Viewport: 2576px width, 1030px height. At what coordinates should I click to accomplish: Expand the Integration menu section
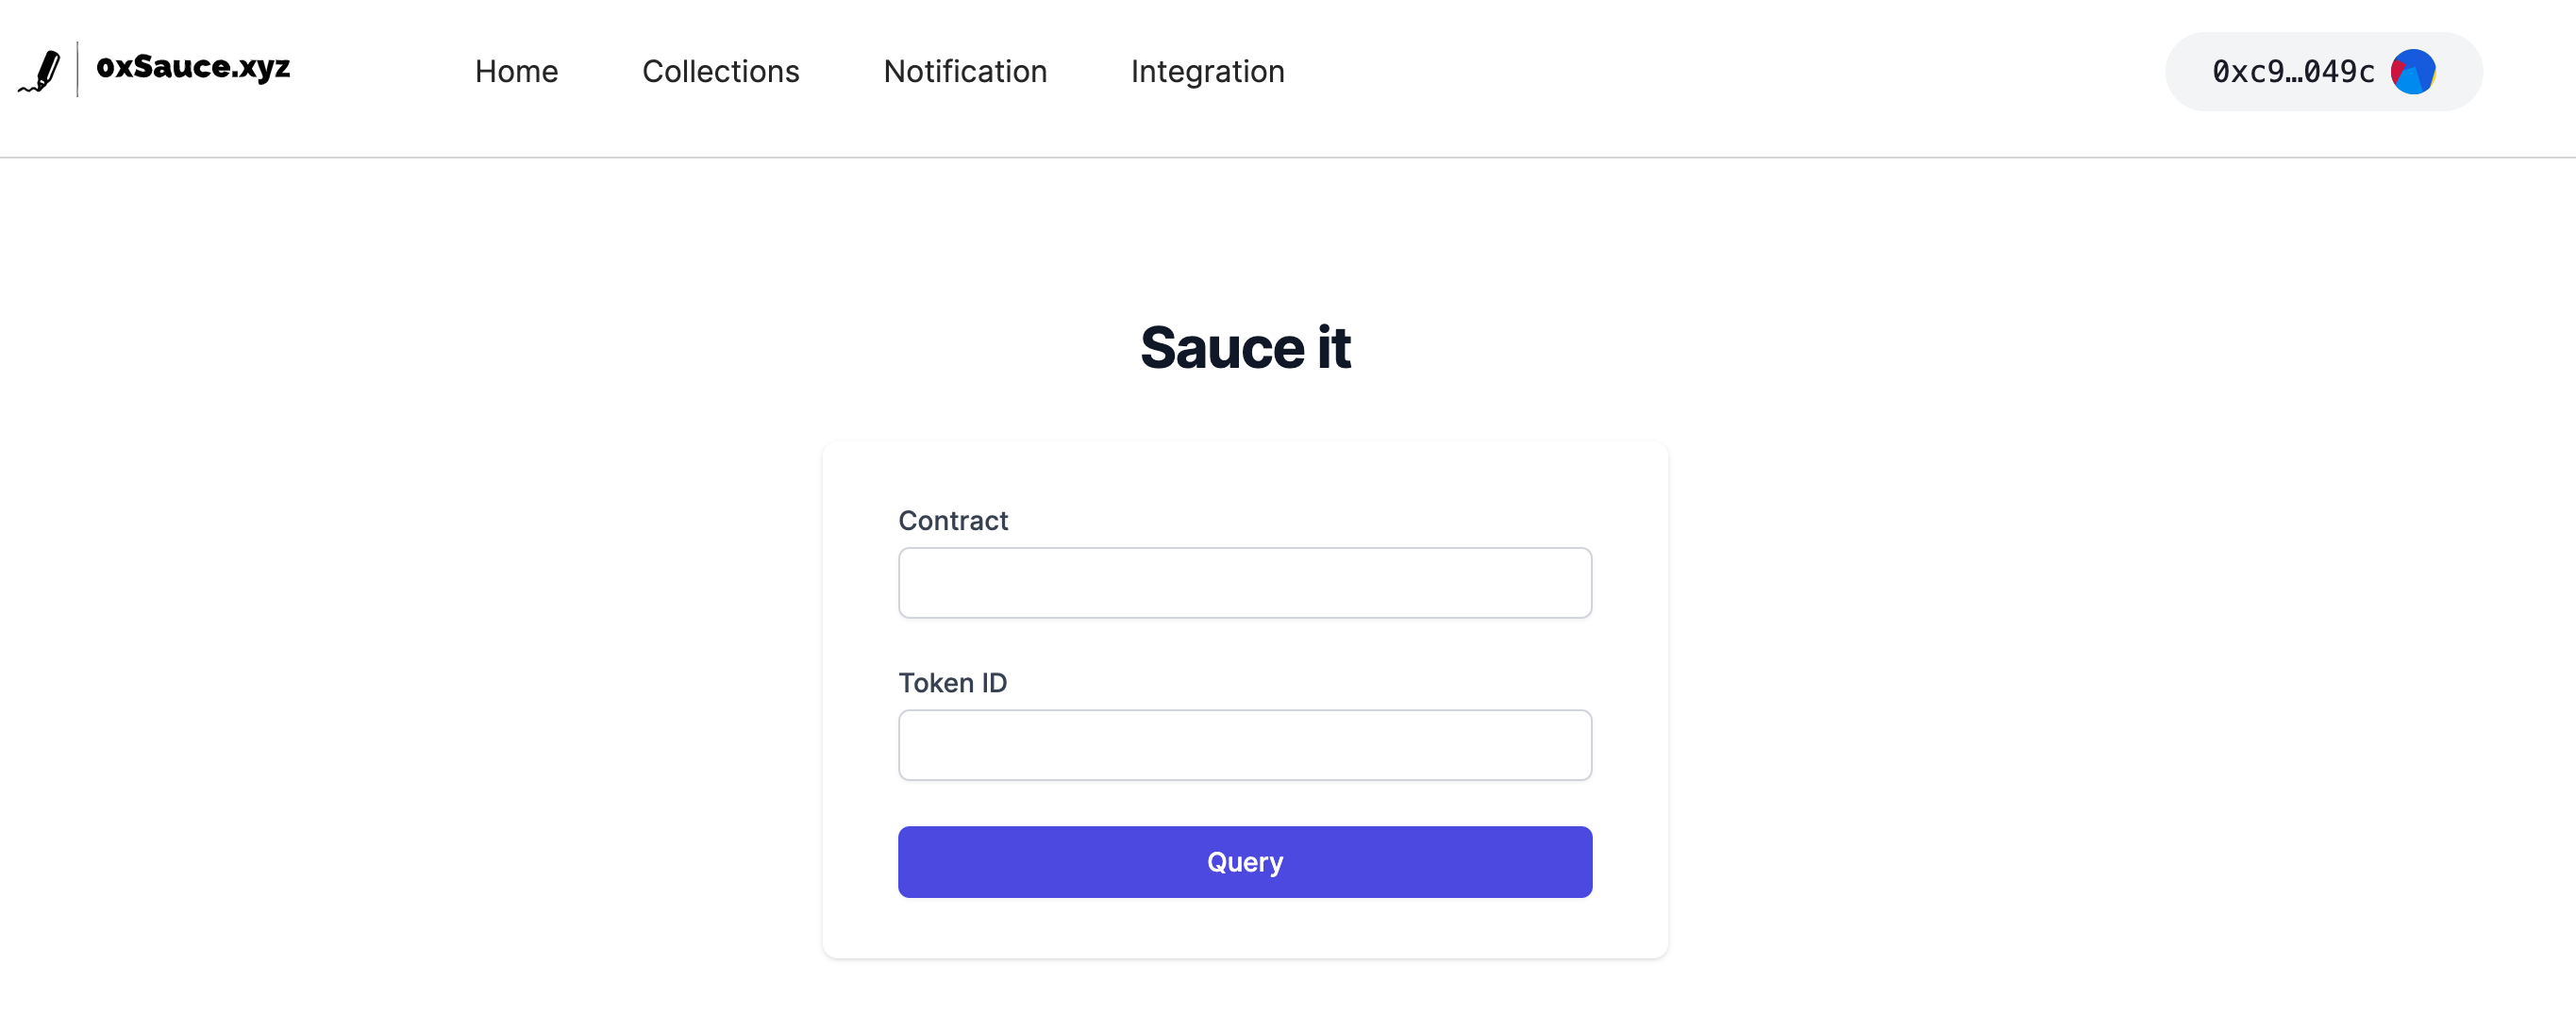(1208, 71)
